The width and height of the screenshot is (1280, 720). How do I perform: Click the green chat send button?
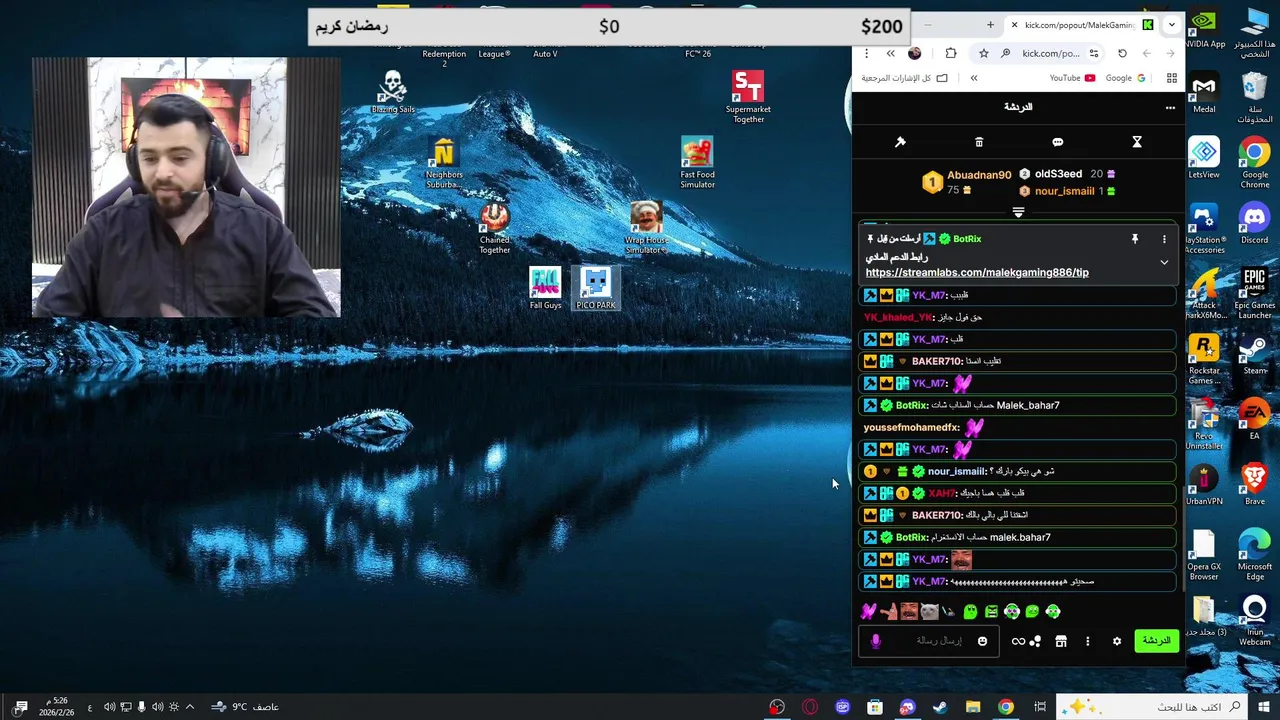(x=1156, y=641)
